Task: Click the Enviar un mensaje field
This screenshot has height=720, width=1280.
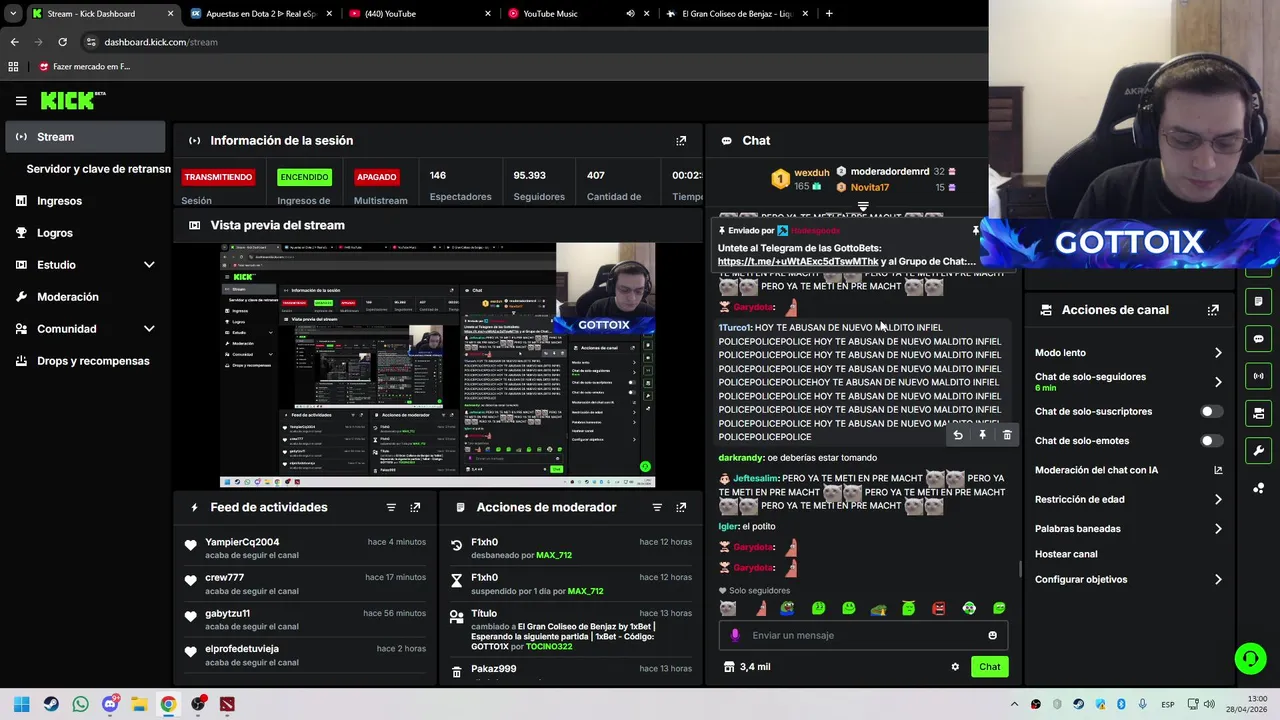Action: pos(863,635)
